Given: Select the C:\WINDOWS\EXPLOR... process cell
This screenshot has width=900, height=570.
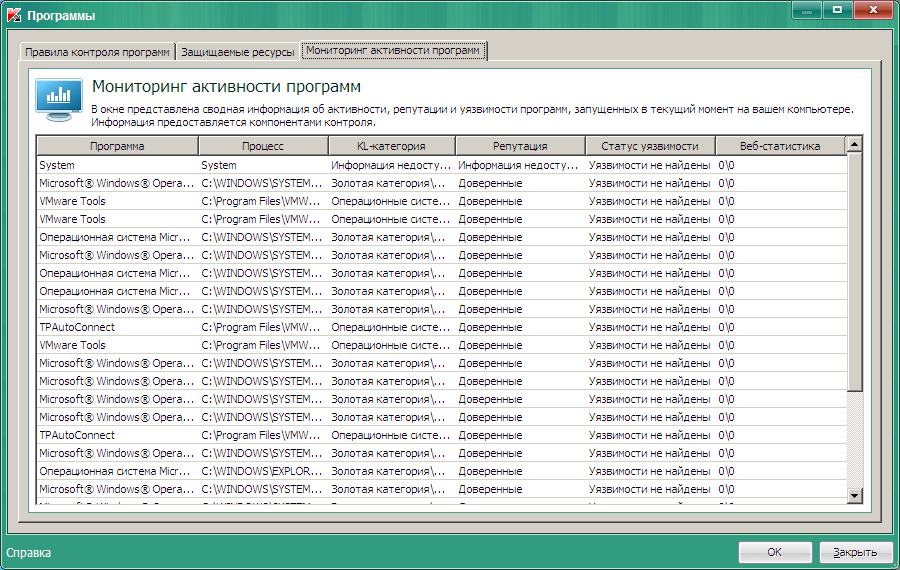Looking at the screenshot, I should click(x=262, y=471).
